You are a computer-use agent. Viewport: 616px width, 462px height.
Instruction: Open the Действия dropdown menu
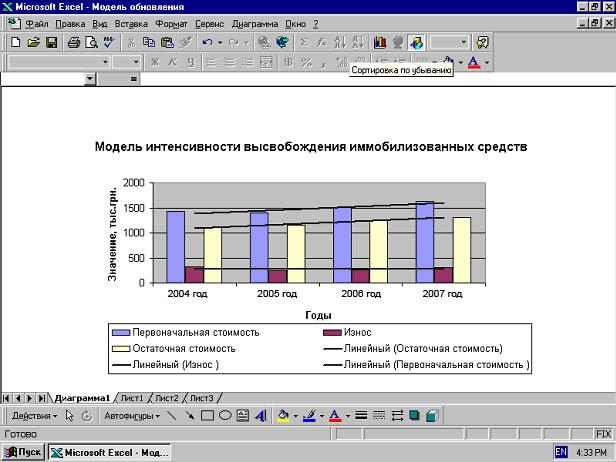(35, 416)
